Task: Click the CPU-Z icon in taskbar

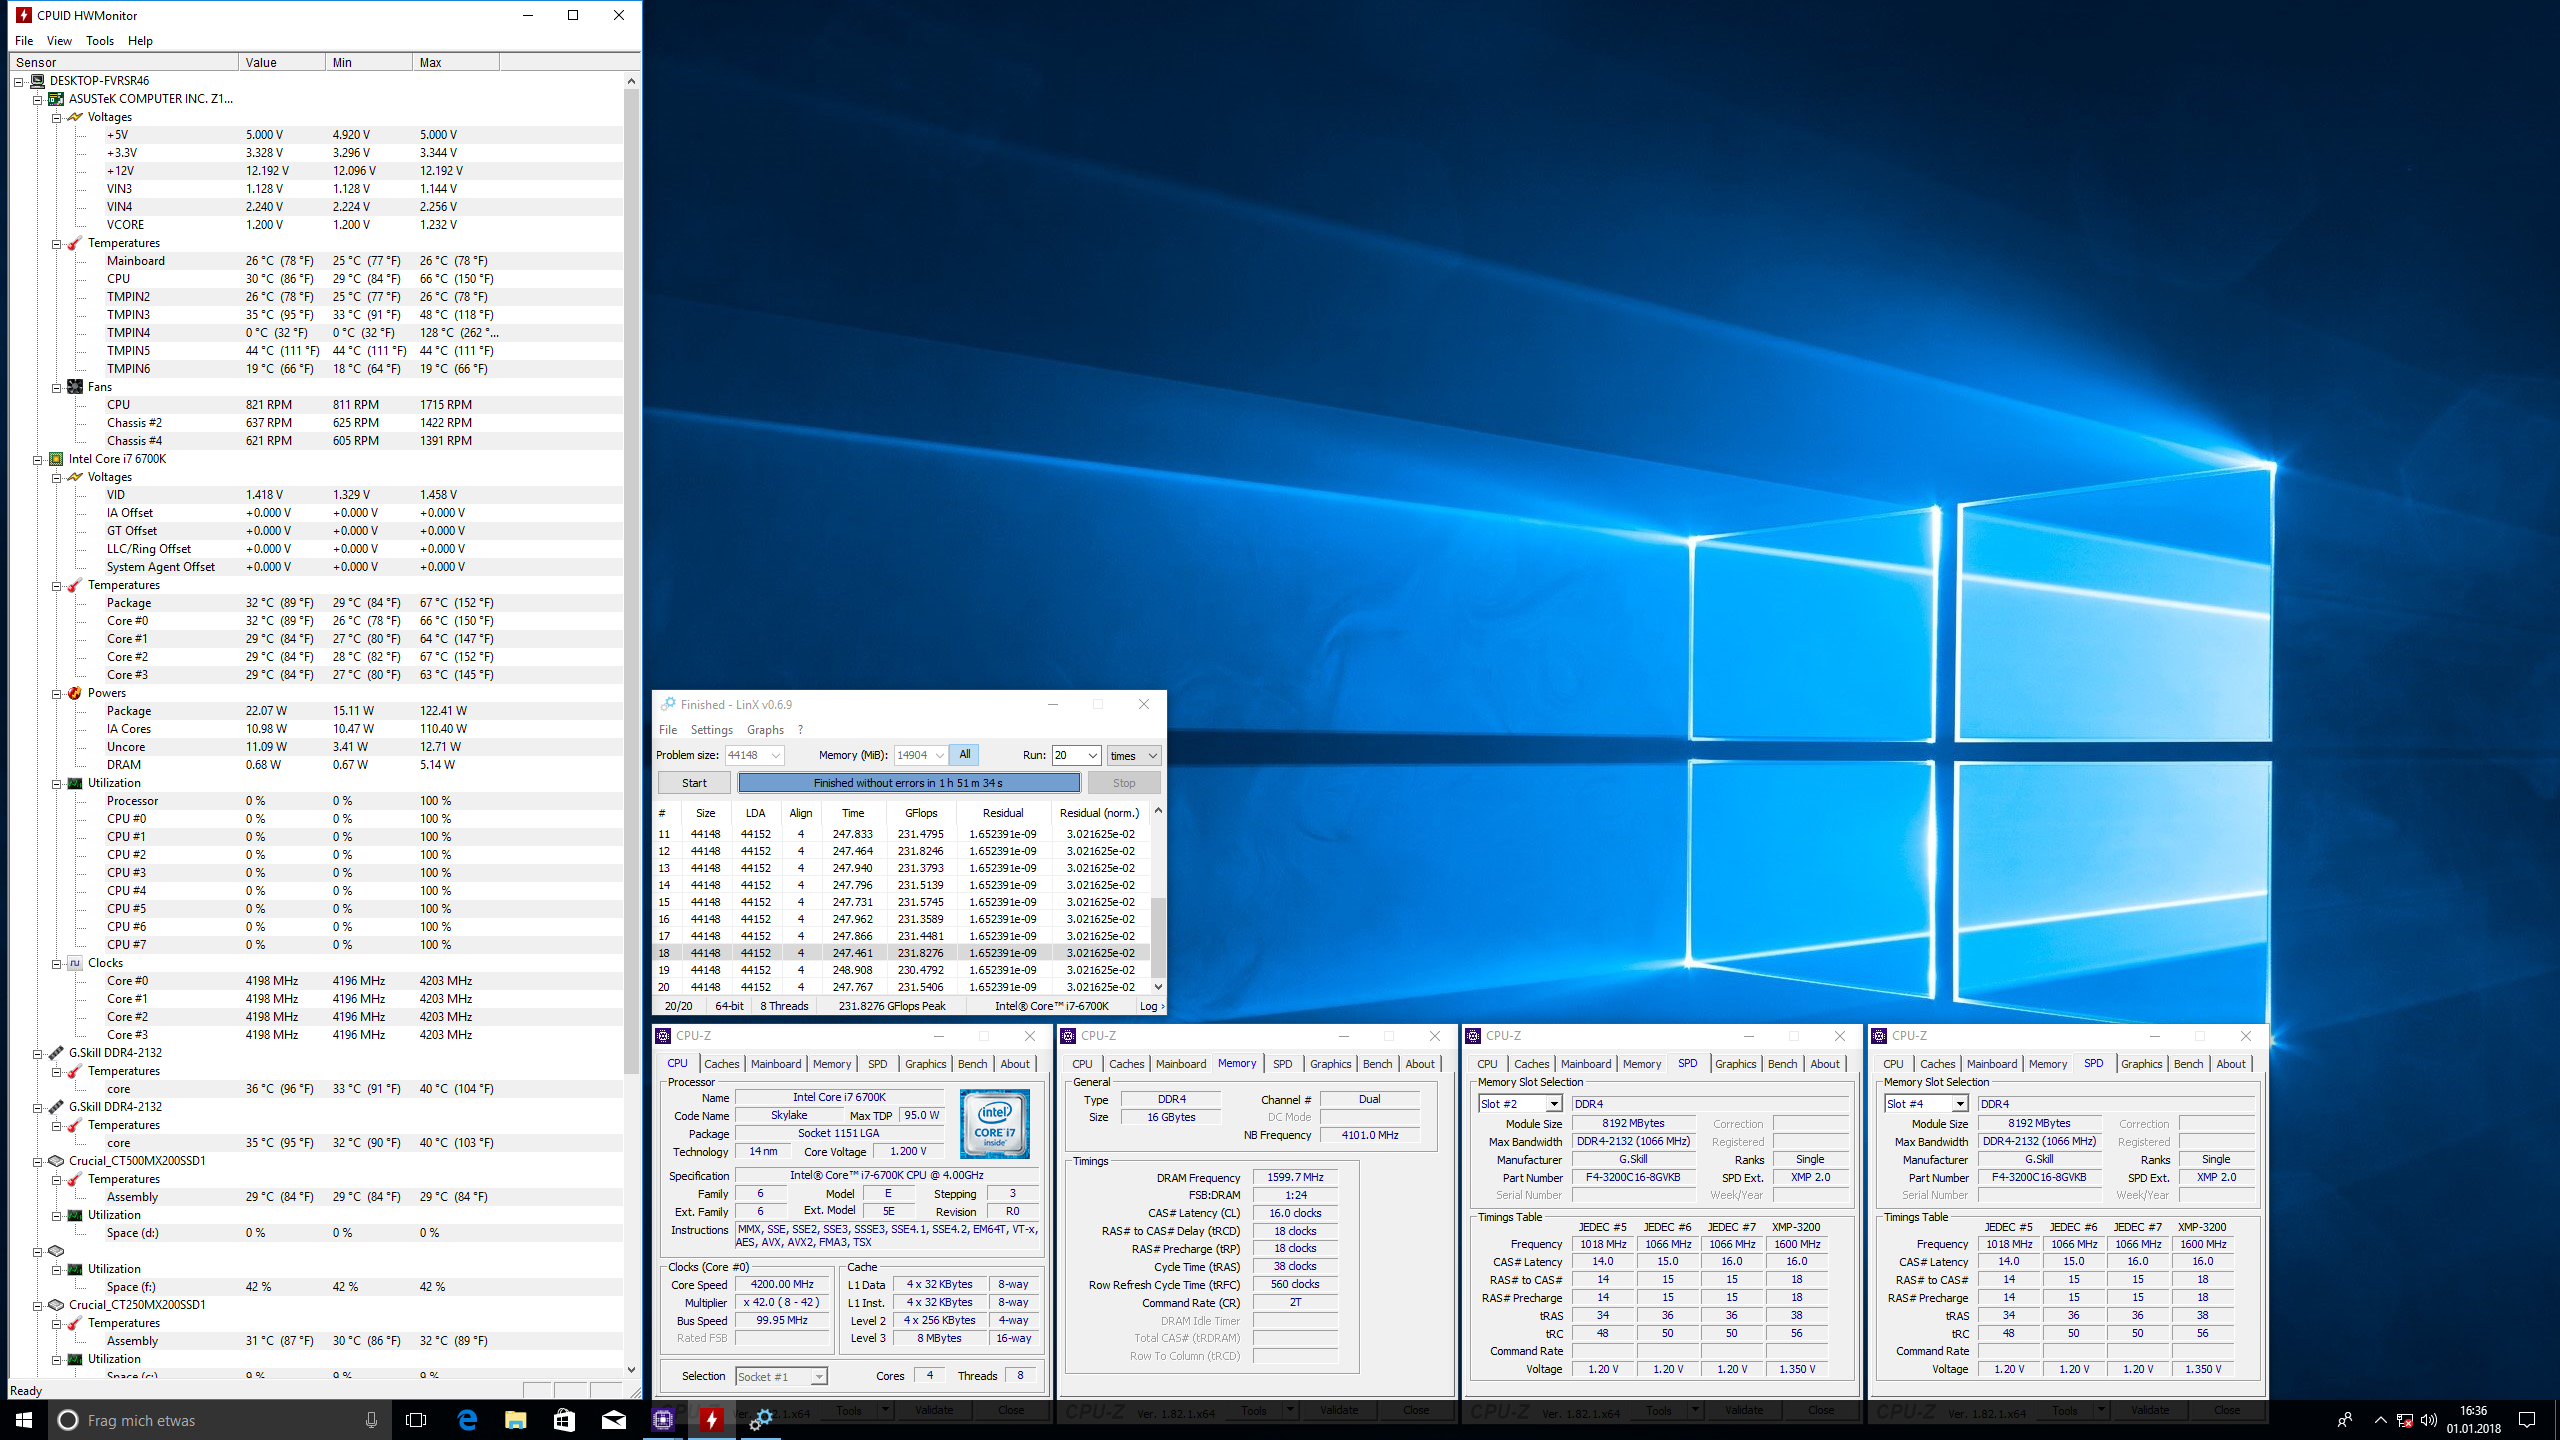Action: point(663,1419)
